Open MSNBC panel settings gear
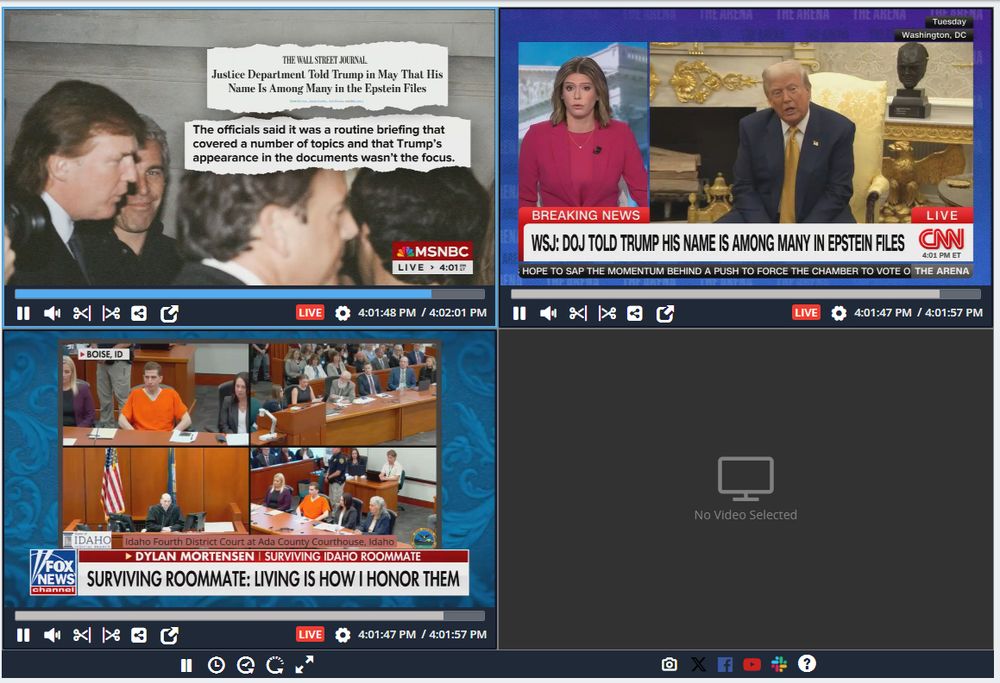 tap(342, 313)
